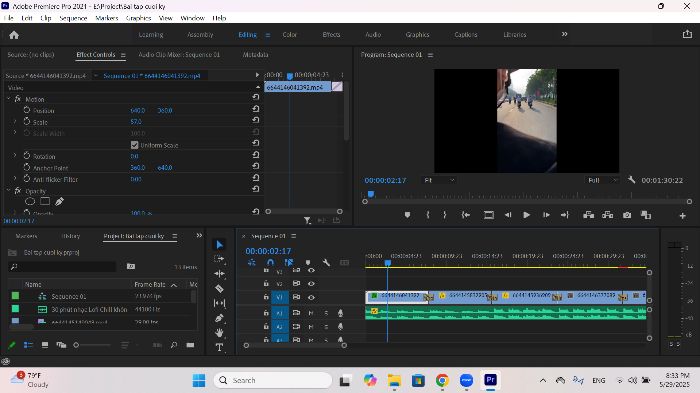
Task: Switch Project panel to List View
Action: point(28,345)
